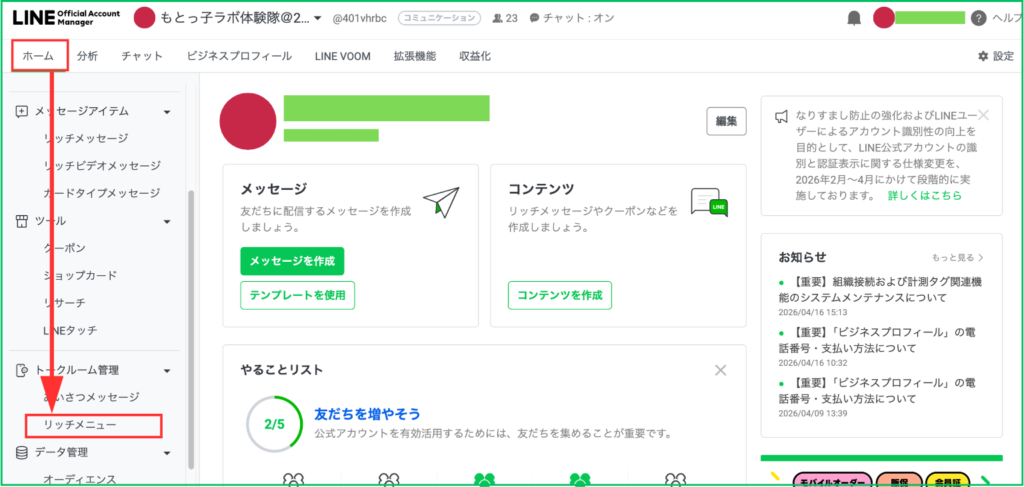Screen dimensions: 1024x487
Task: Click the コミュニケーション plan badge
Action: 439,18
